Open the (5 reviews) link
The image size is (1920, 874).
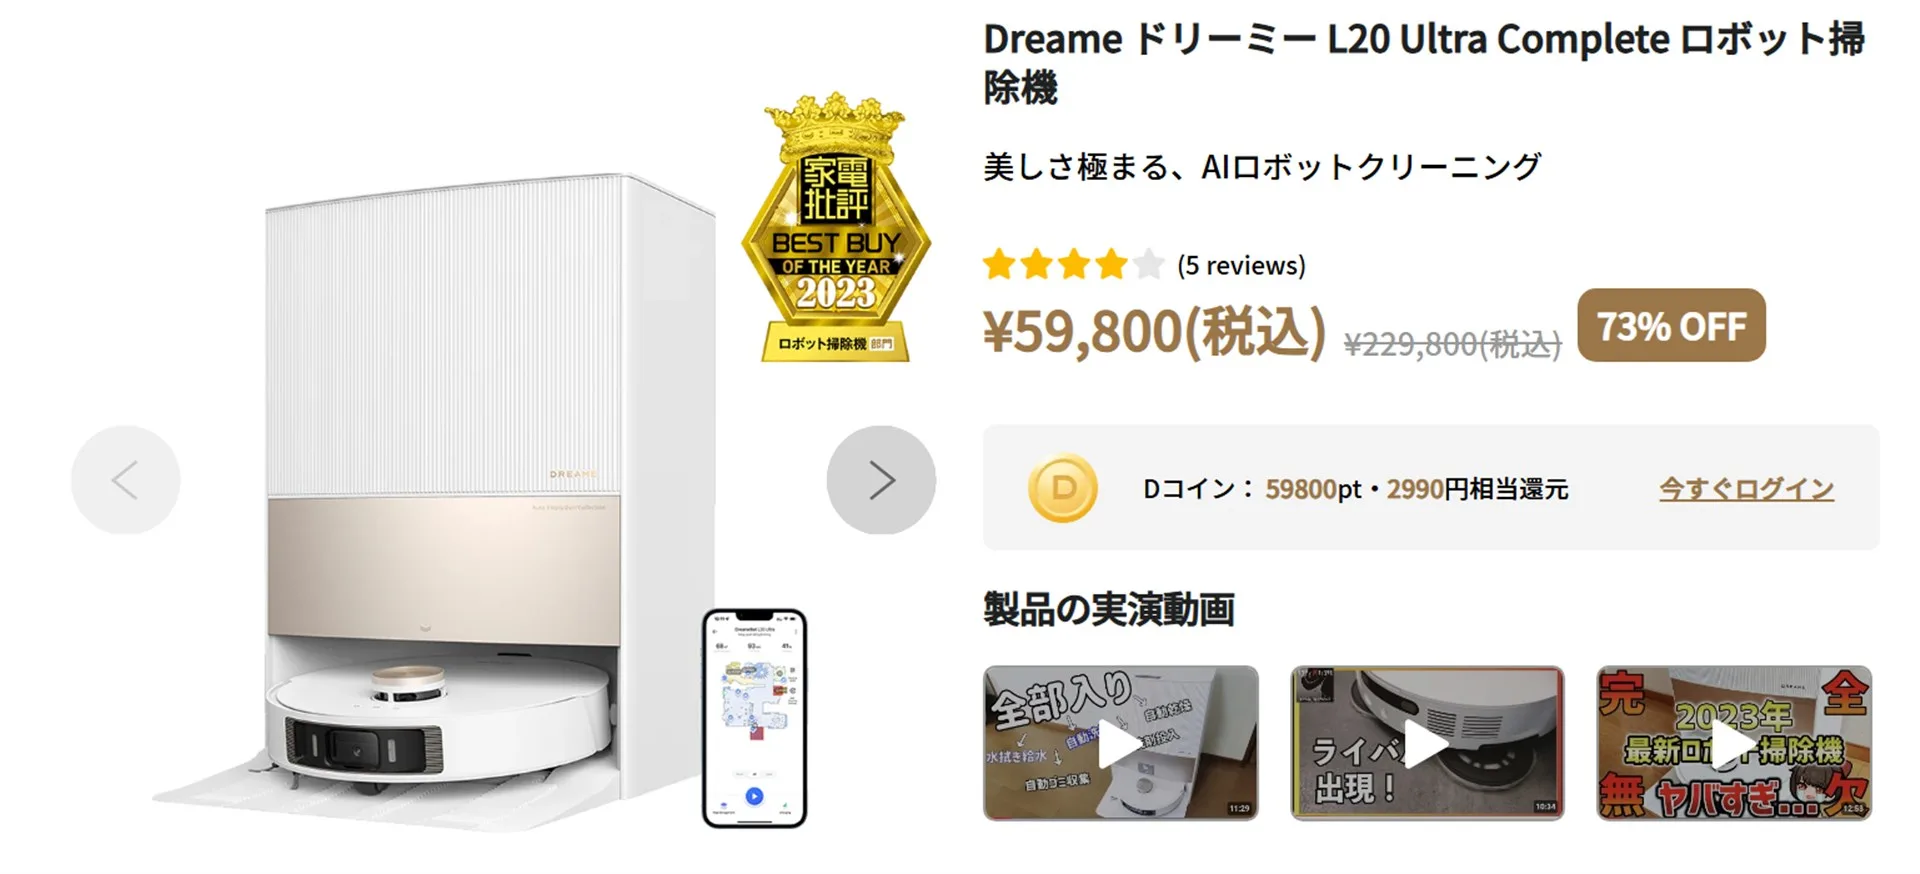point(1241,265)
